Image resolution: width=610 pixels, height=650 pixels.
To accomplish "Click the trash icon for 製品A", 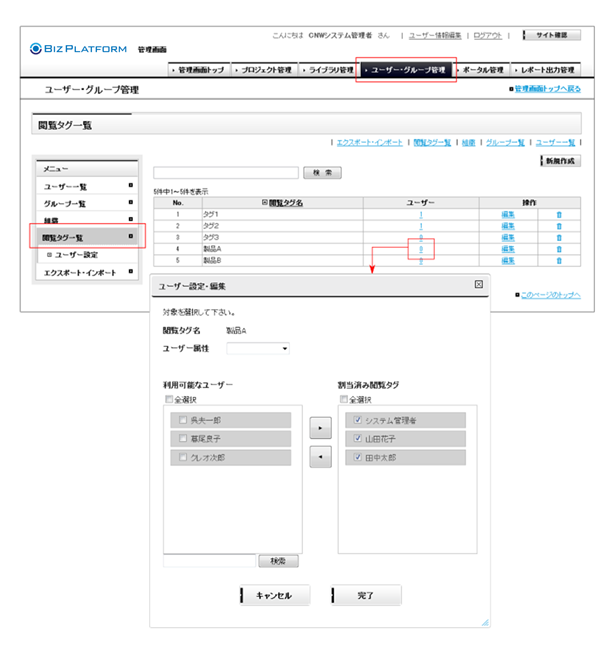I will pyautogui.click(x=559, y=249).
